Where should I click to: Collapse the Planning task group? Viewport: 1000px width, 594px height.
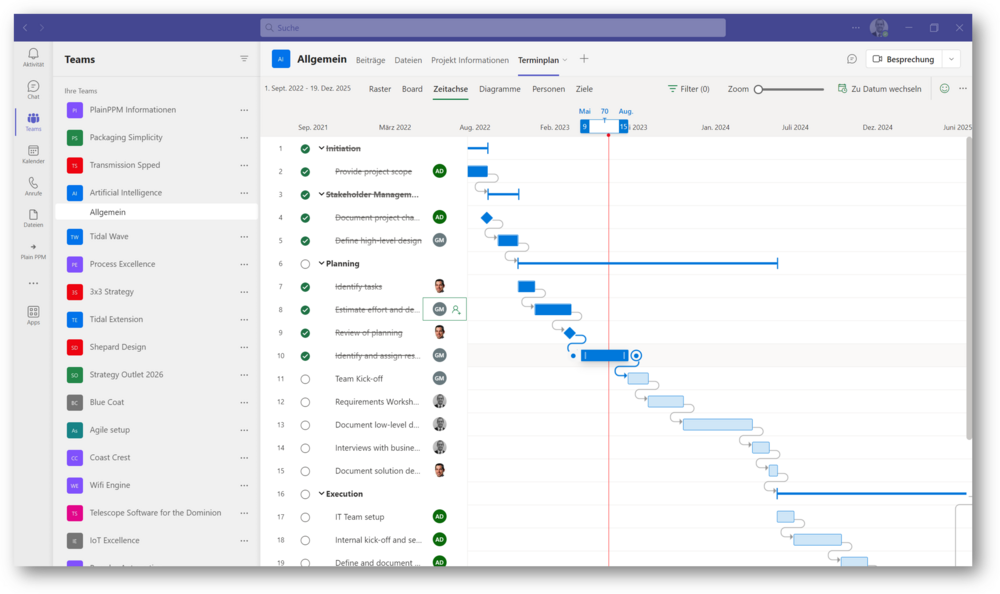click(321, 264)
